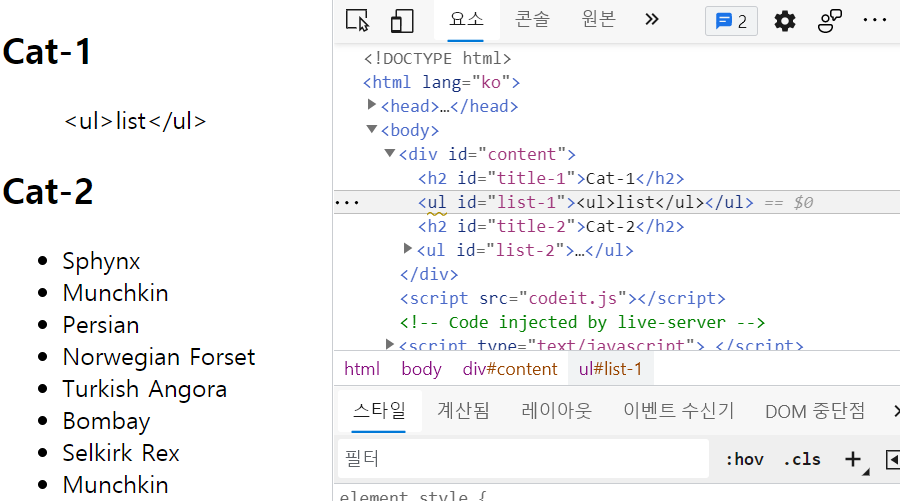Click the <ul>list</ul> text on page
The width and height of the screenshot is (900, 501).
(135, 121)
